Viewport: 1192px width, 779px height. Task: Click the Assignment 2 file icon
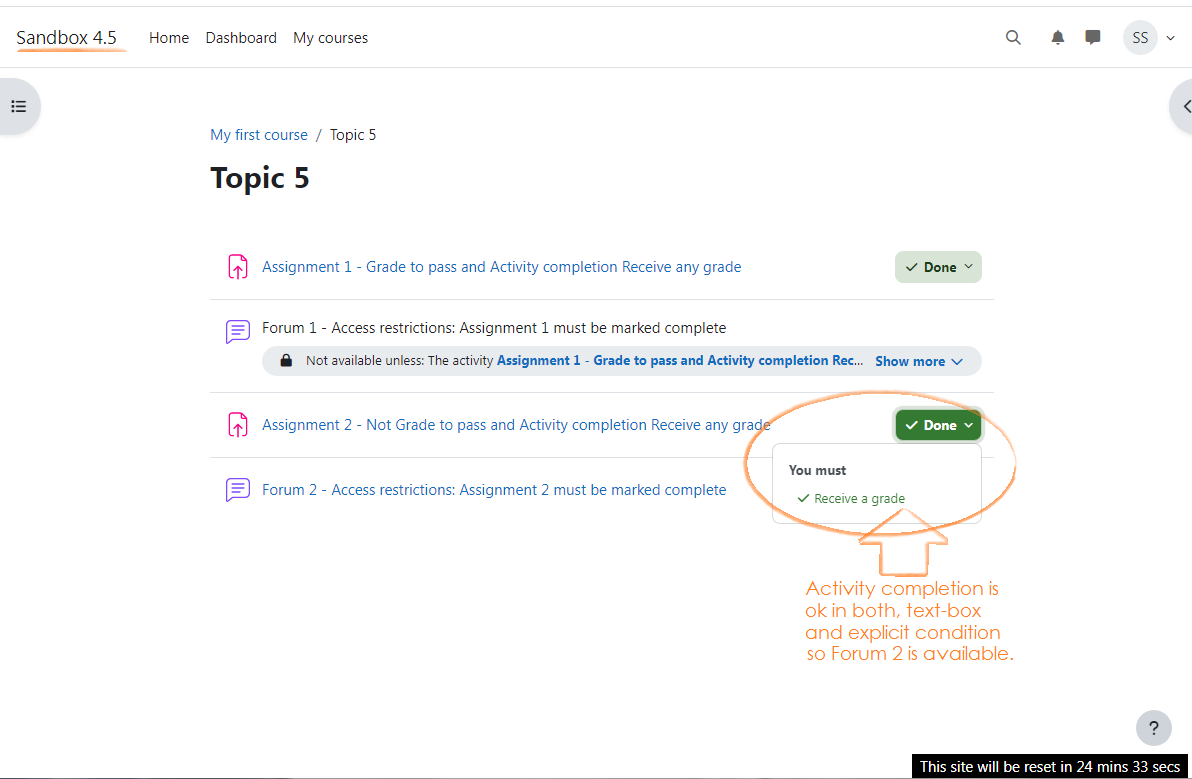[238, 425]
